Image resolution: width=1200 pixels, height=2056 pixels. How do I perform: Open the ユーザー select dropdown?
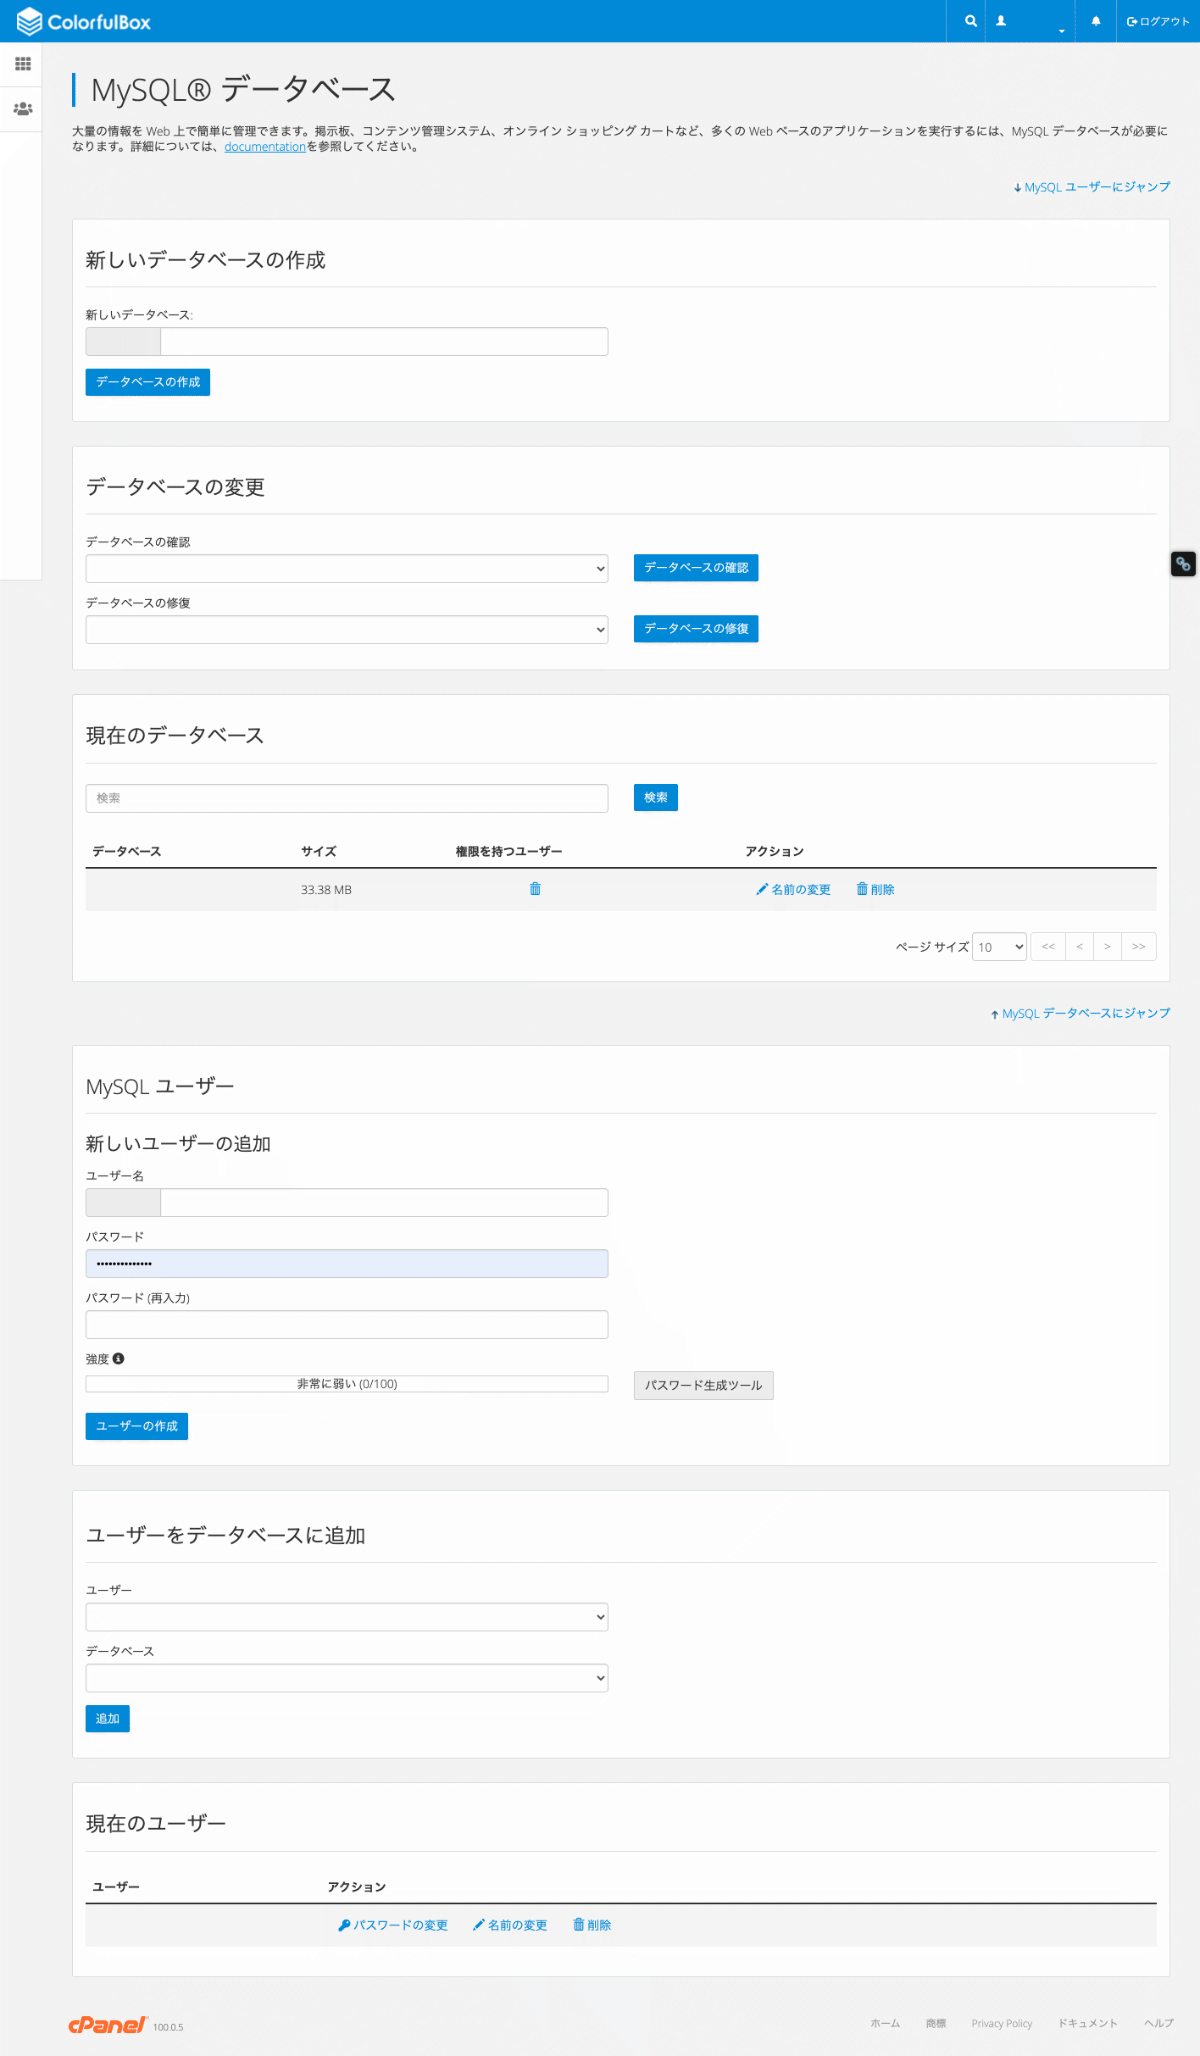click(x=347, y=1618)
